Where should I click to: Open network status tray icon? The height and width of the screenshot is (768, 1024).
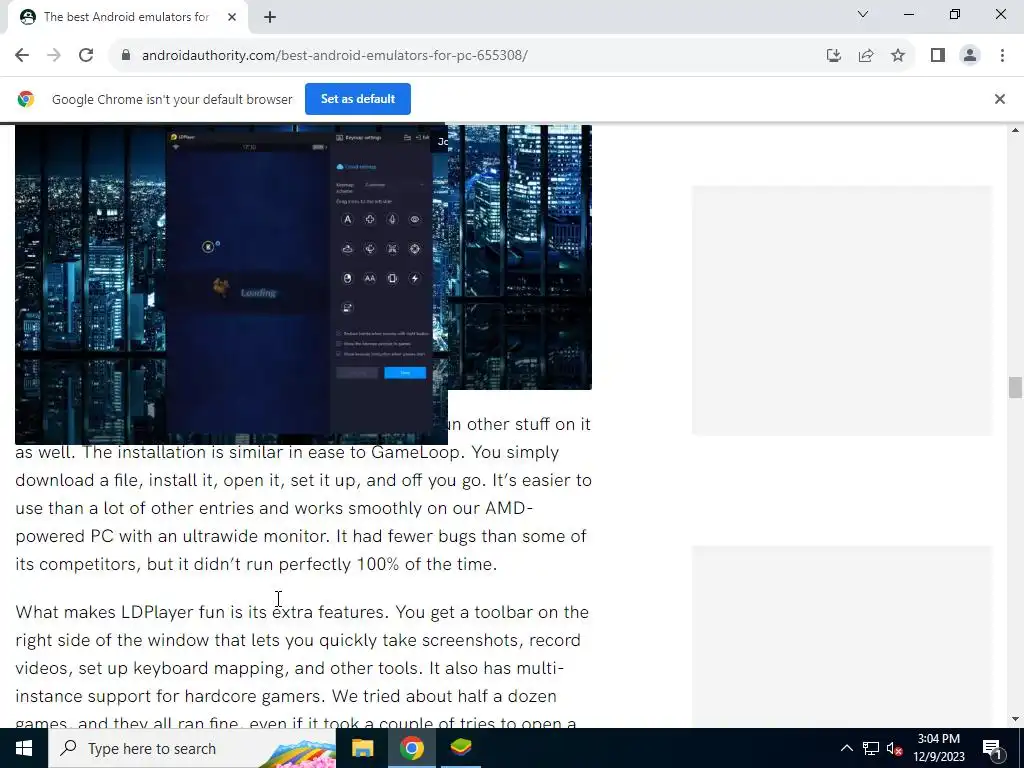[871, 748]
